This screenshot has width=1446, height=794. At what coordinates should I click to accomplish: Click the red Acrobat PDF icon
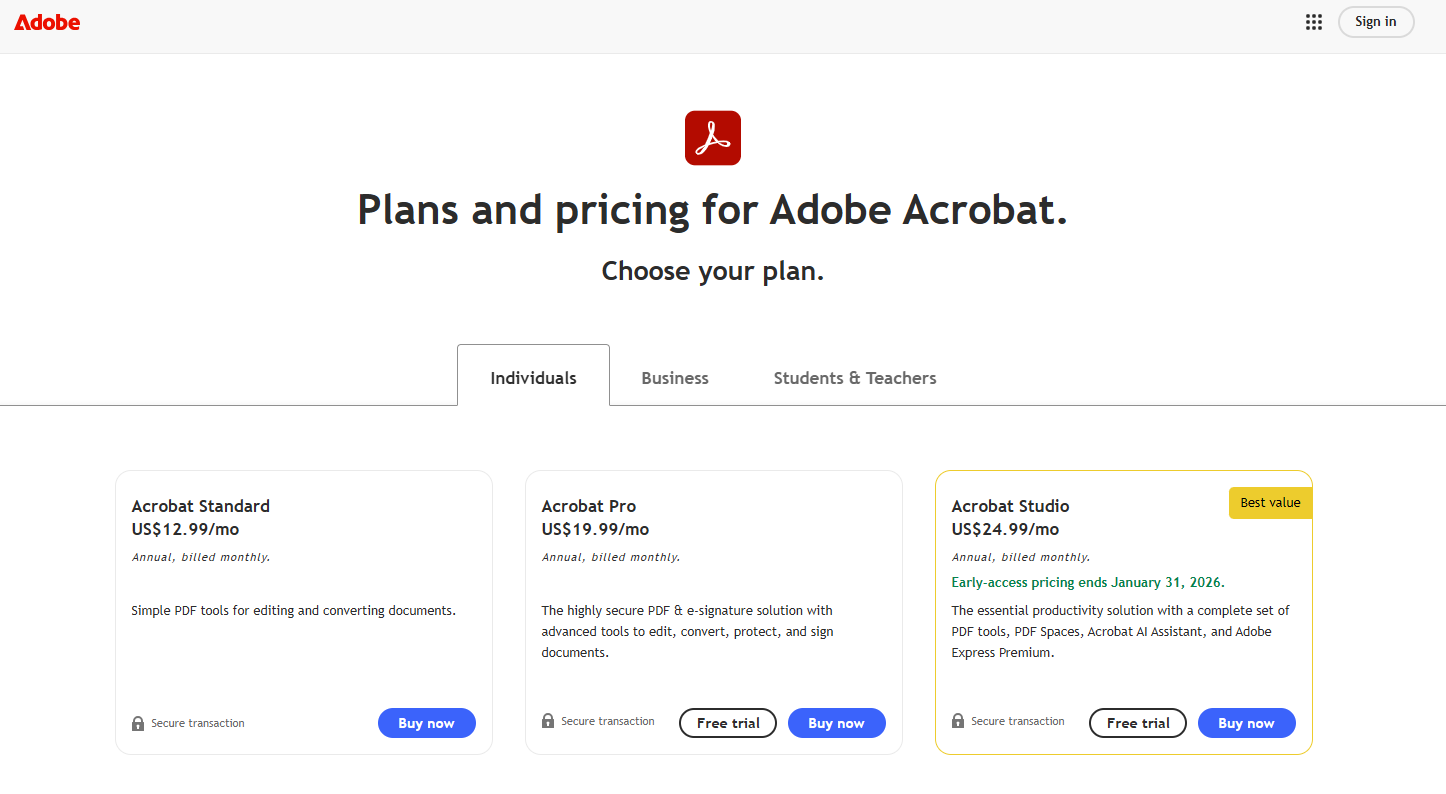(x=712, y=138)
